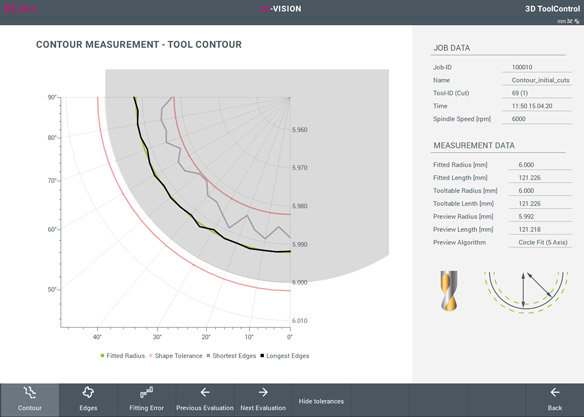Switch to the Edges view
The width and height of the screenshot is (584, 417).
pyautogui.click(x=88, y=400)
